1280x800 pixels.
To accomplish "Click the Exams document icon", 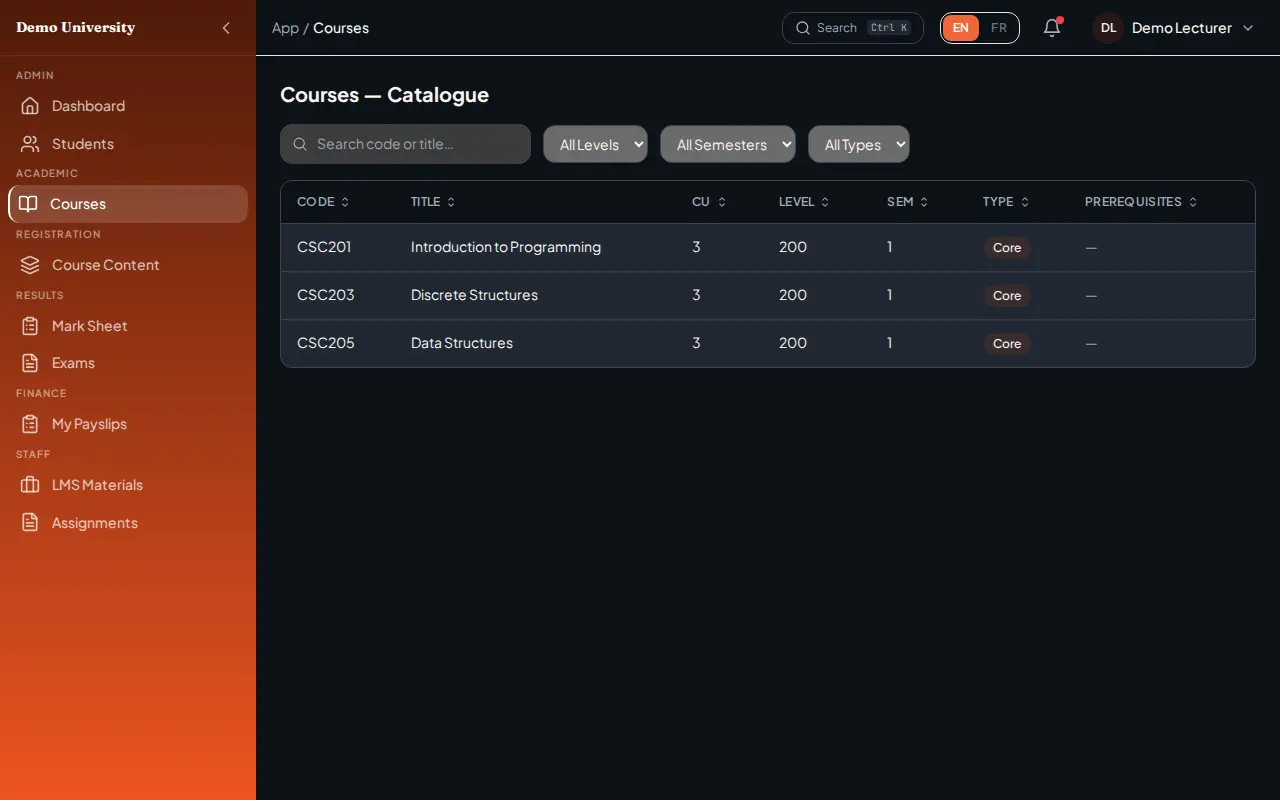I will pyautogui.click(x=30, y=363).
